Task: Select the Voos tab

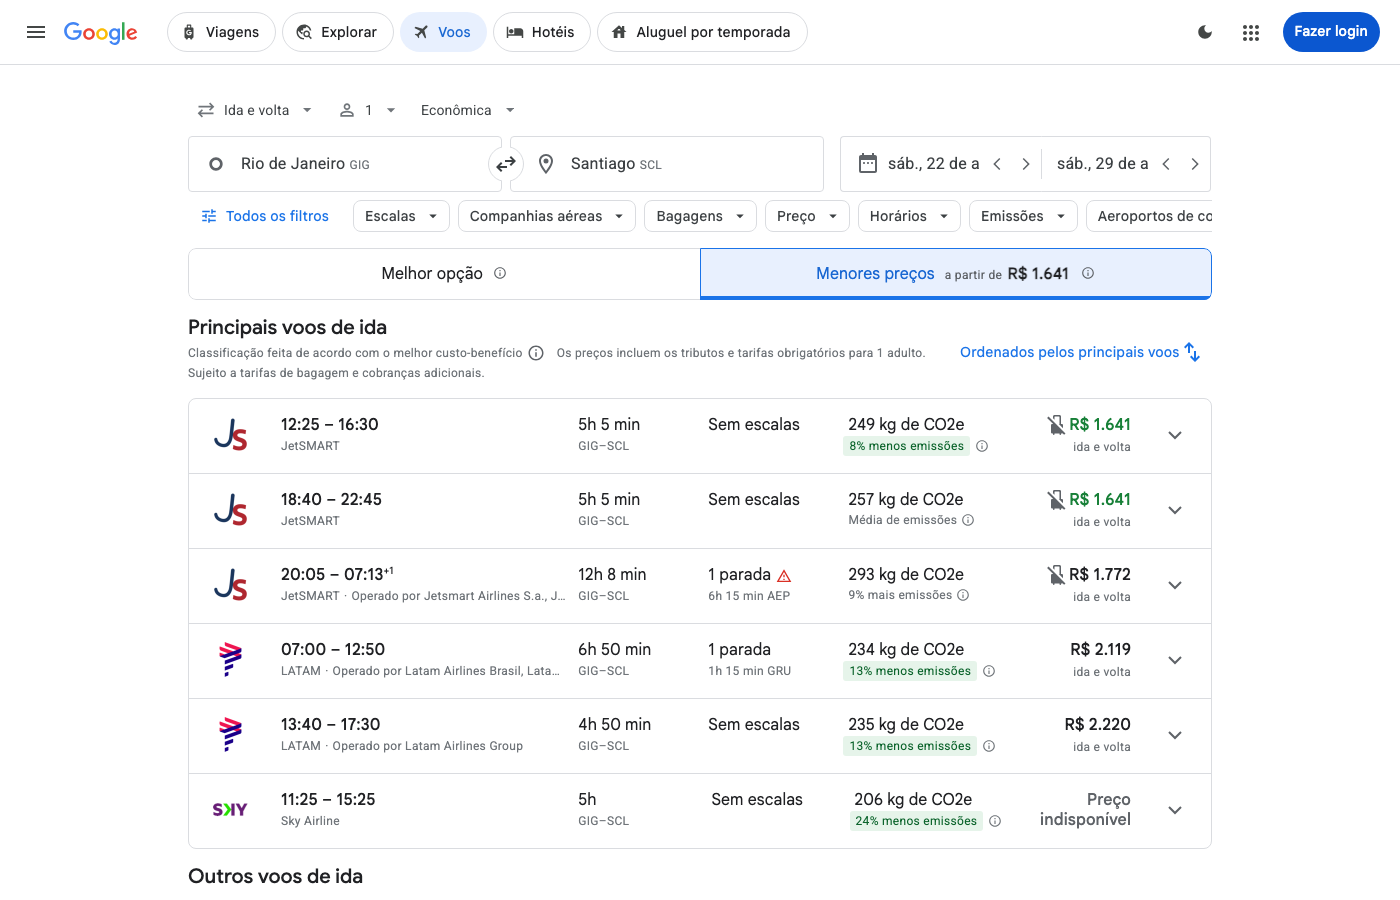Action: pos(443,32)
